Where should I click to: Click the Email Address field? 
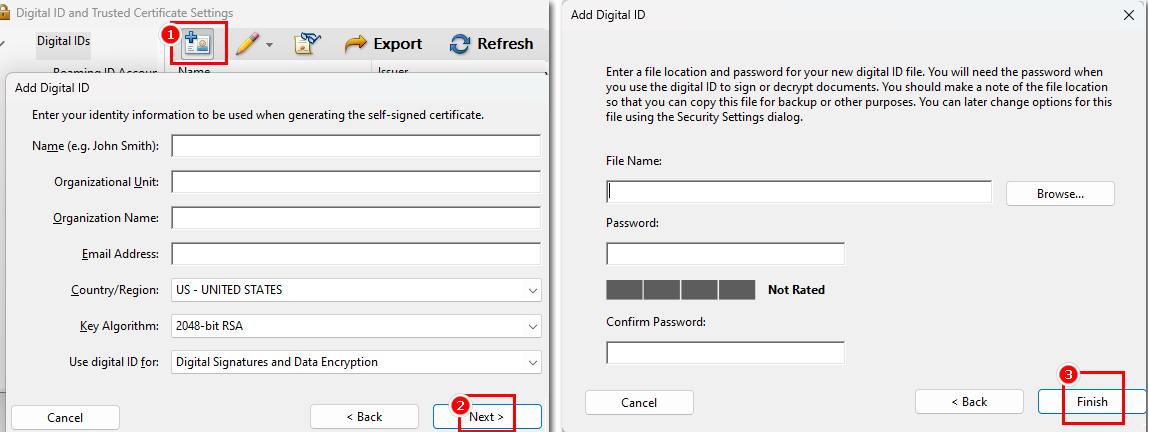point(356,254)
